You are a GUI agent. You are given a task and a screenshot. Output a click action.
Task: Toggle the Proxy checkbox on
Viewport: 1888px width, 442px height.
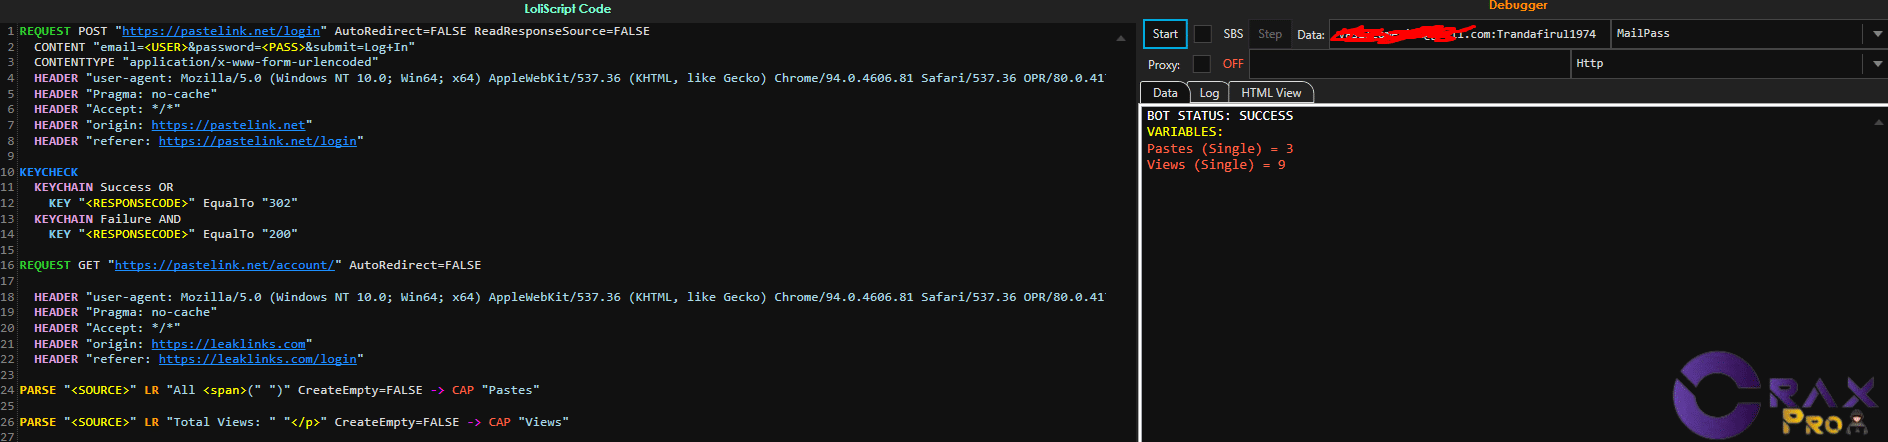(x=1202, y=64)
